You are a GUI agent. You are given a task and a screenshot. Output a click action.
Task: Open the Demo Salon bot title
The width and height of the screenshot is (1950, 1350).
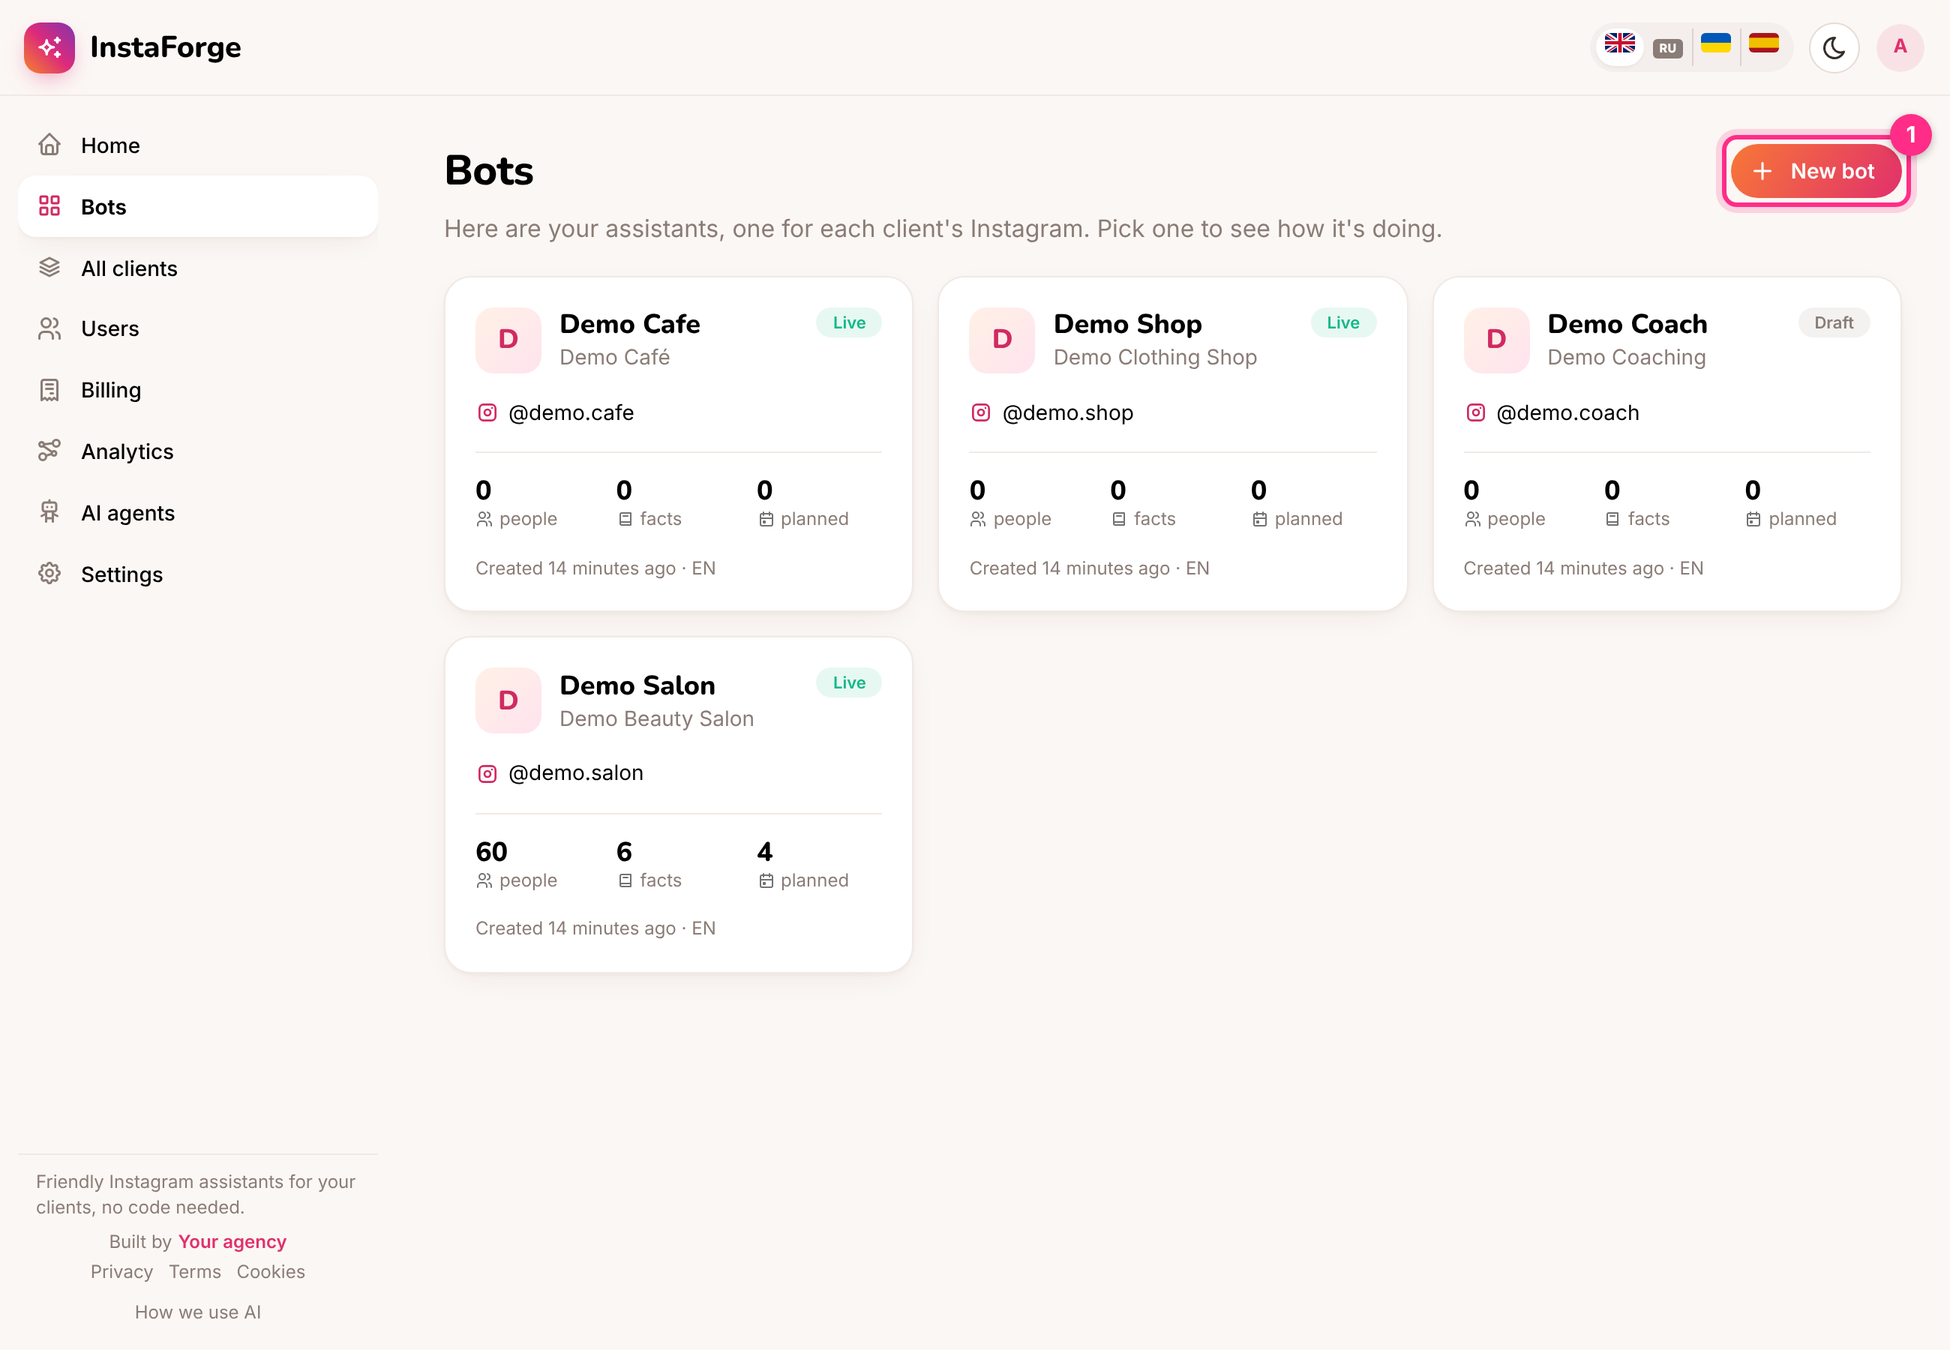[x=637, y=685]
